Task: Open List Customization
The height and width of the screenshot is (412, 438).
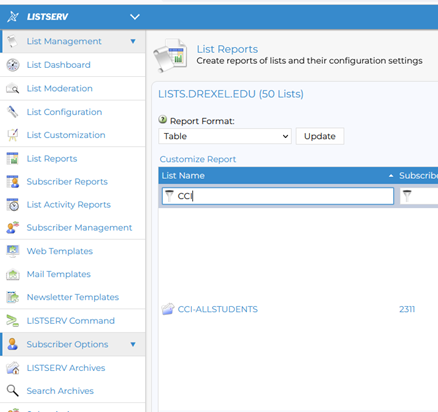Action: tap(66, 135)
